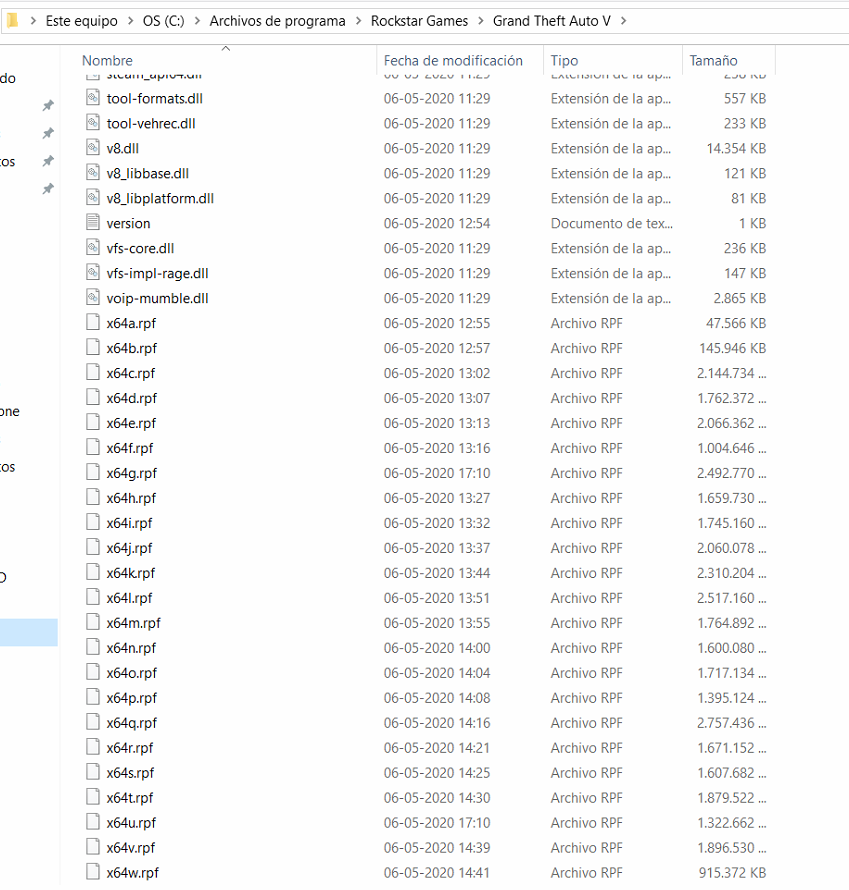
Task: Click the file name x64u.rpf
Action: [131, 823]
